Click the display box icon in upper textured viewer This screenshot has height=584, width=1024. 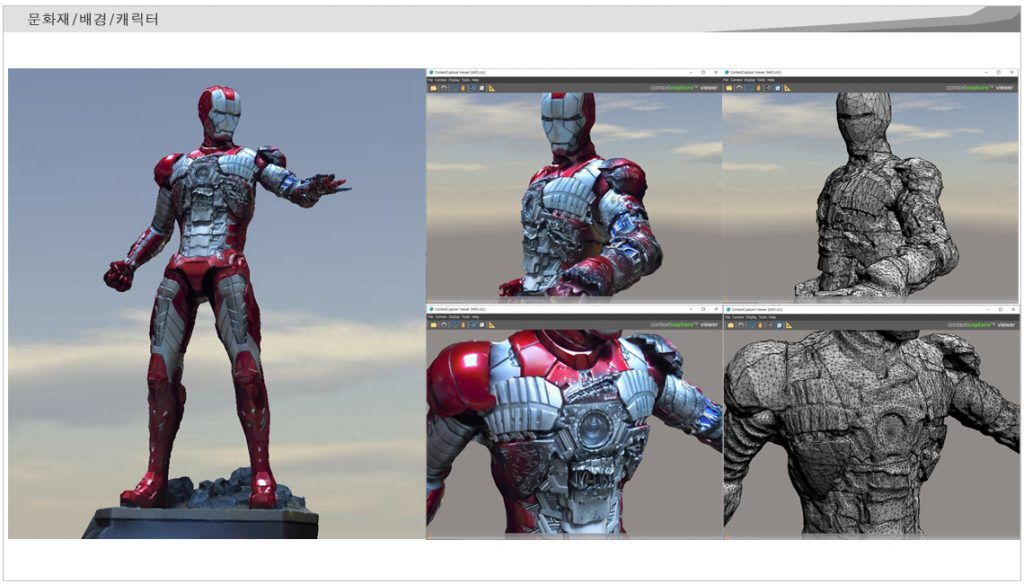482,88
